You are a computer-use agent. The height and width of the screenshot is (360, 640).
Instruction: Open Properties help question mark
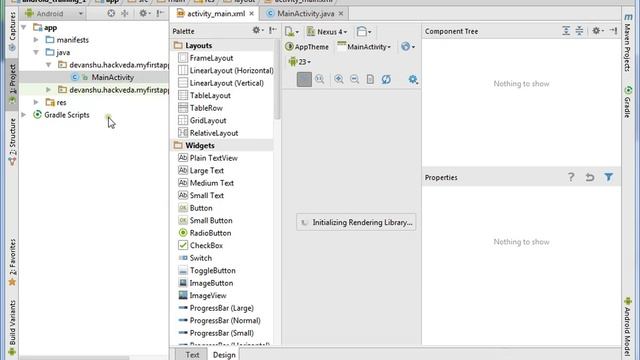point(571,177)
